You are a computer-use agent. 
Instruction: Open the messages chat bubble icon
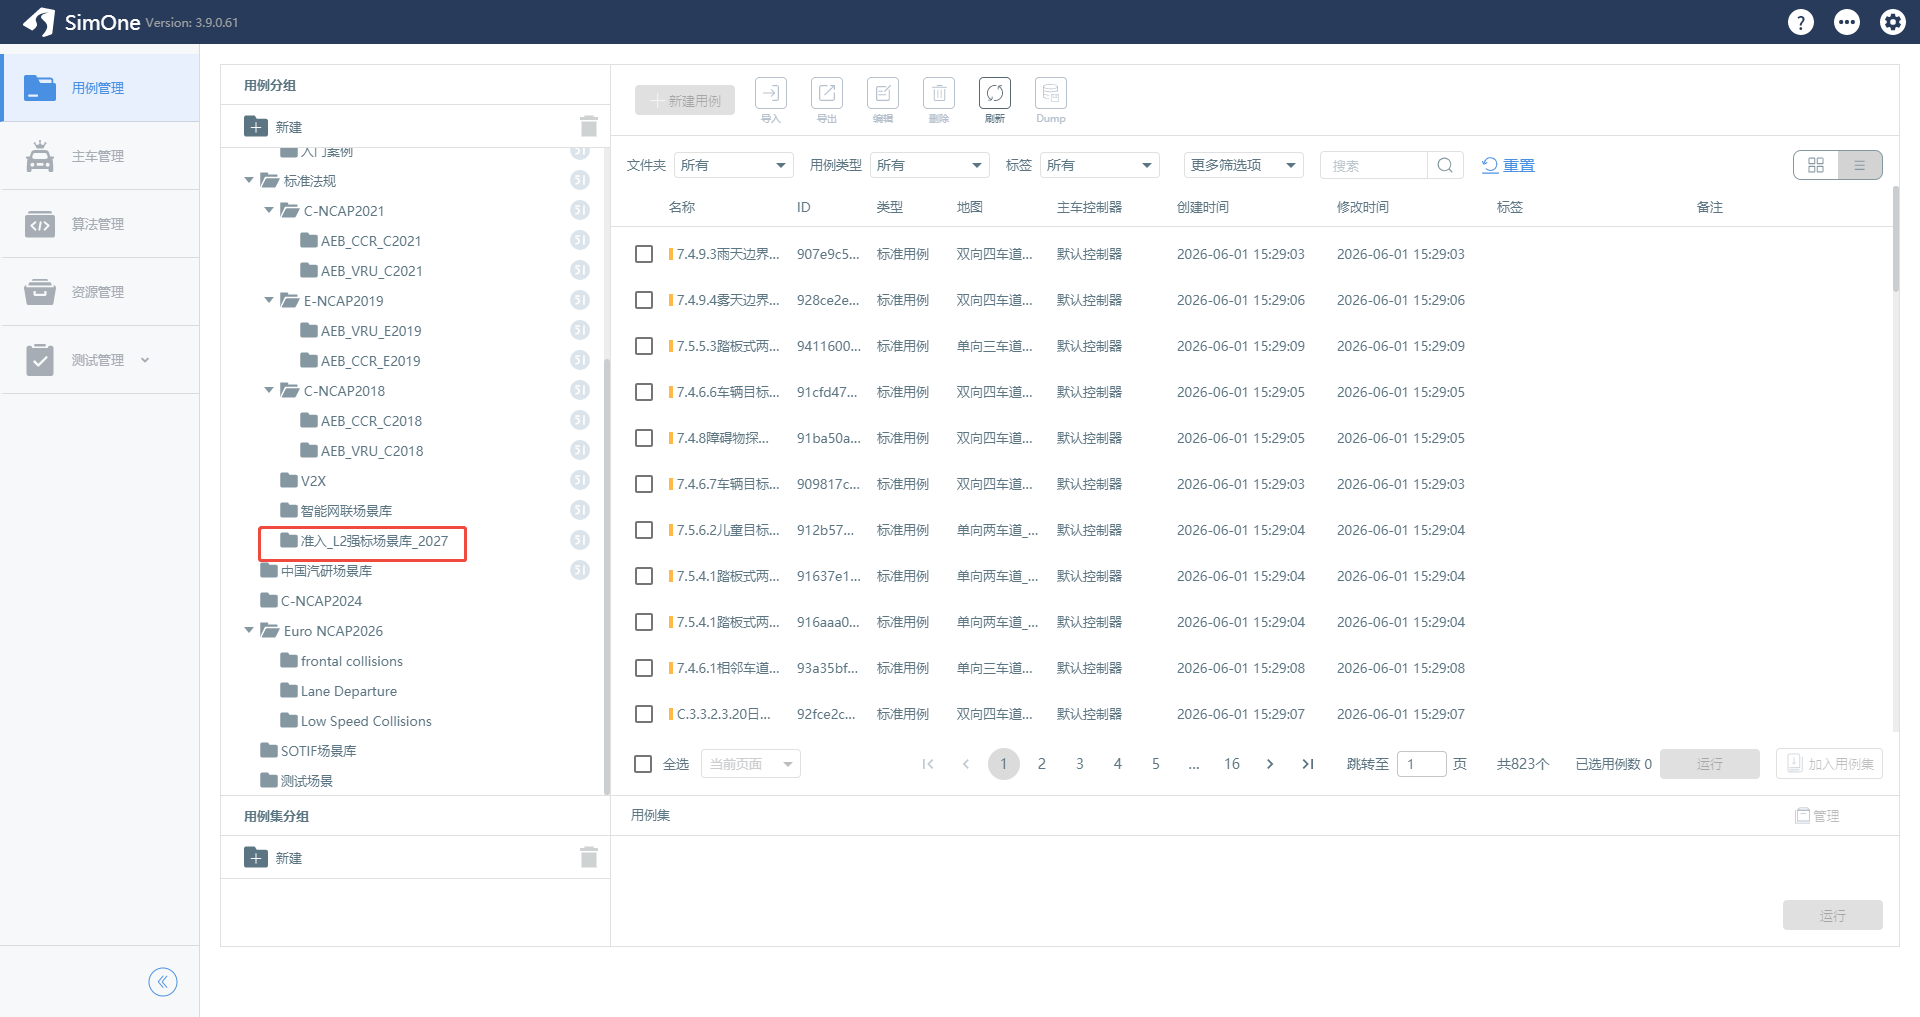1847,22
